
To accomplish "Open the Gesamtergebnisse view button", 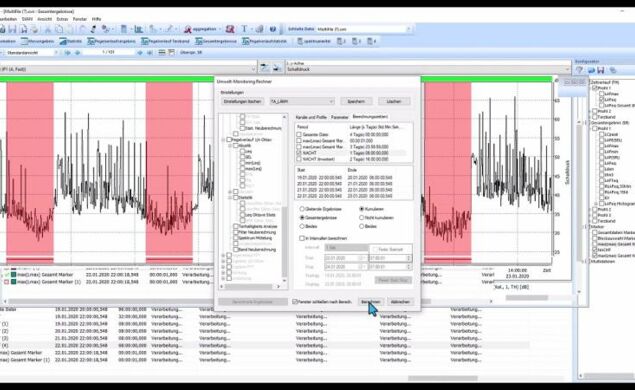I will click(216, 41).
